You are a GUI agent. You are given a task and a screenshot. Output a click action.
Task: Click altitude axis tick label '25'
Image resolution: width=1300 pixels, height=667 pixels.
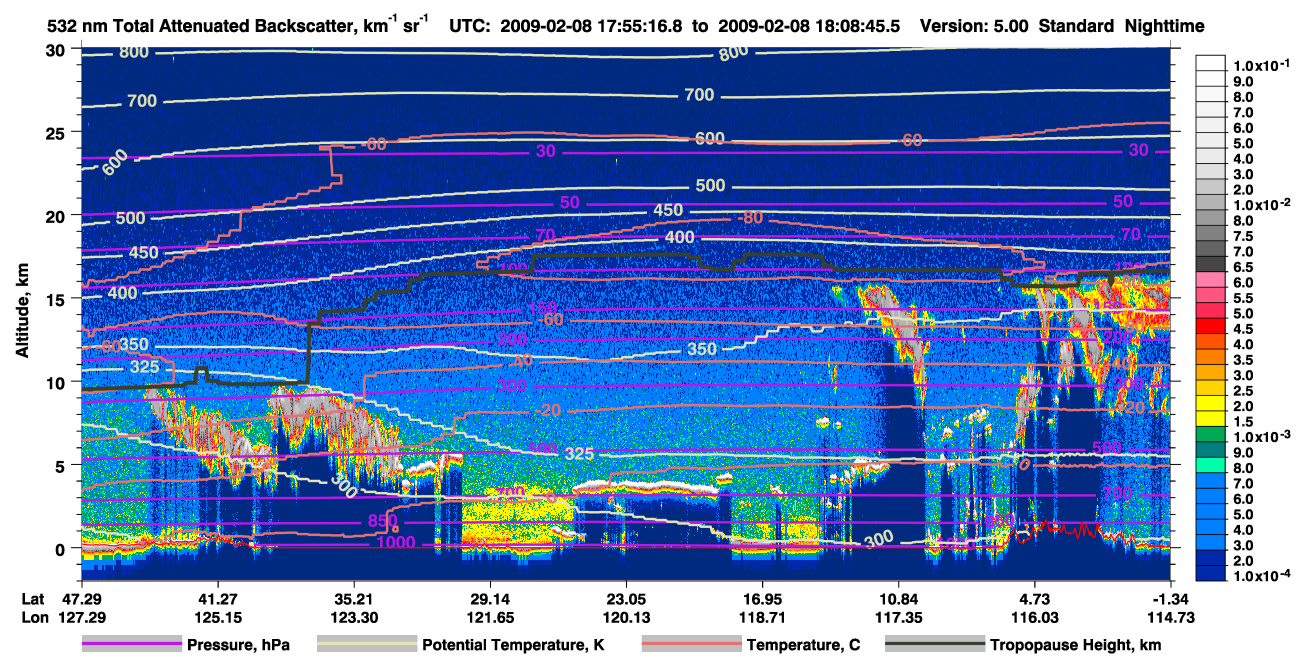(58, 132)
